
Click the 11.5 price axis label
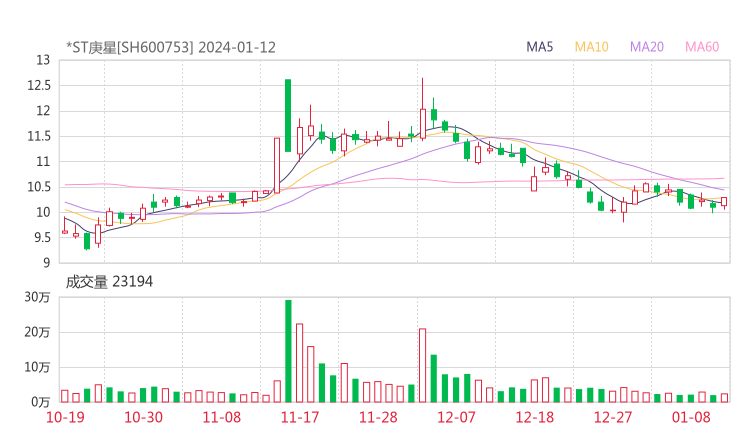click(39, 136)
